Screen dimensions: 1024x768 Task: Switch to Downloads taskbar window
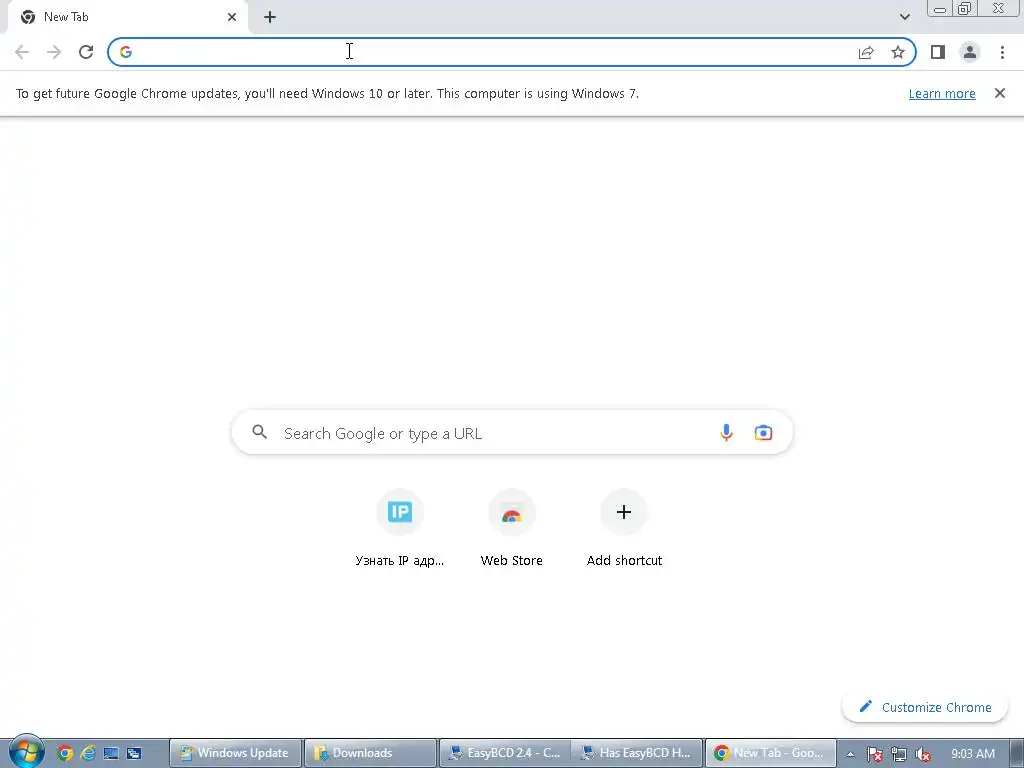(x=370, y=753)
